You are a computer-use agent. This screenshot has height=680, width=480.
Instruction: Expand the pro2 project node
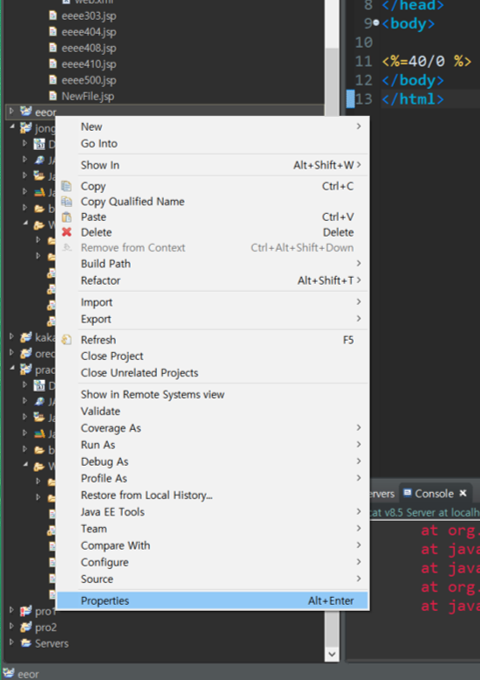12,627
